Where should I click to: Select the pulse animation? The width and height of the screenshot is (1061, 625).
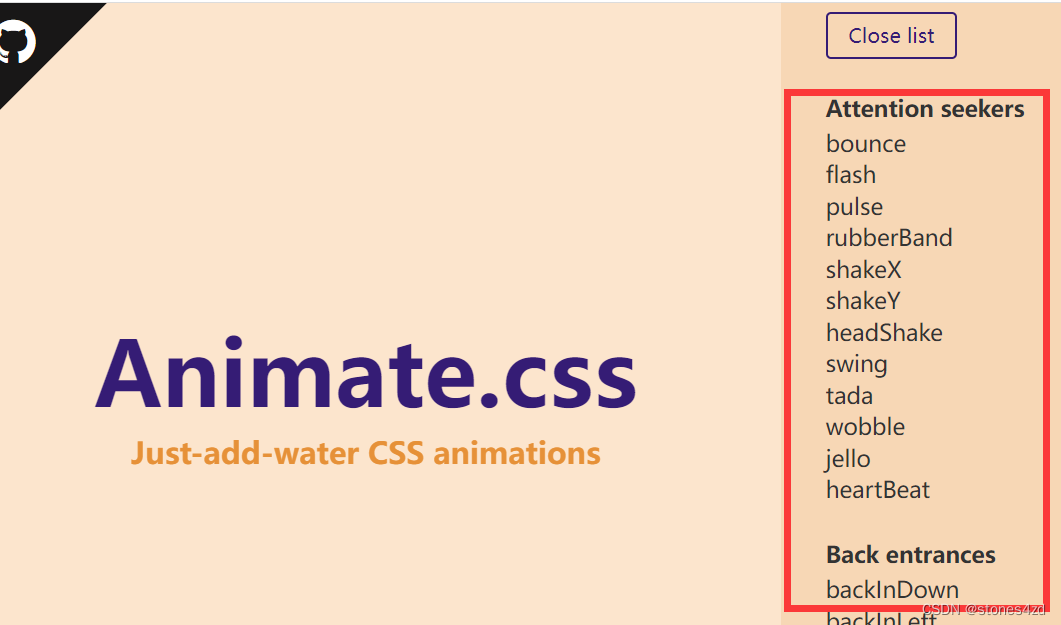pyautogui.click(x=854, y=207)
